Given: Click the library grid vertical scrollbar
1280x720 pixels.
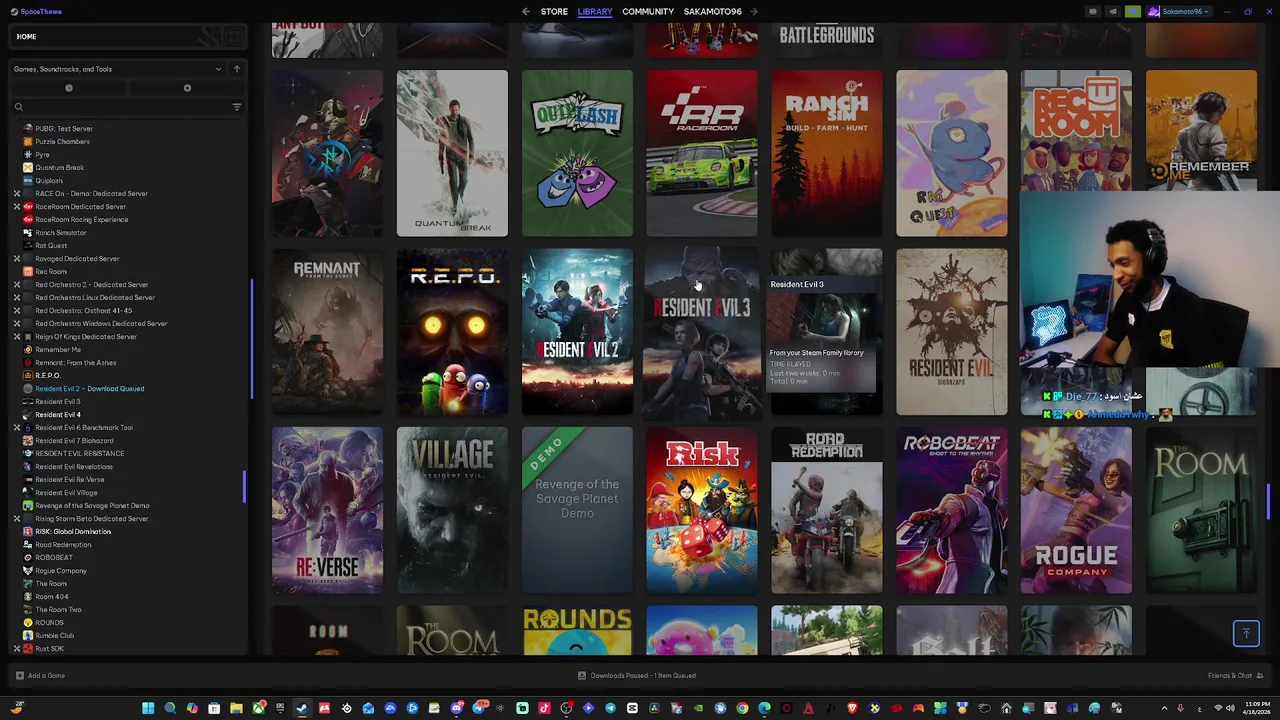Looking at the screenshot, I should tap(1270, 502).
